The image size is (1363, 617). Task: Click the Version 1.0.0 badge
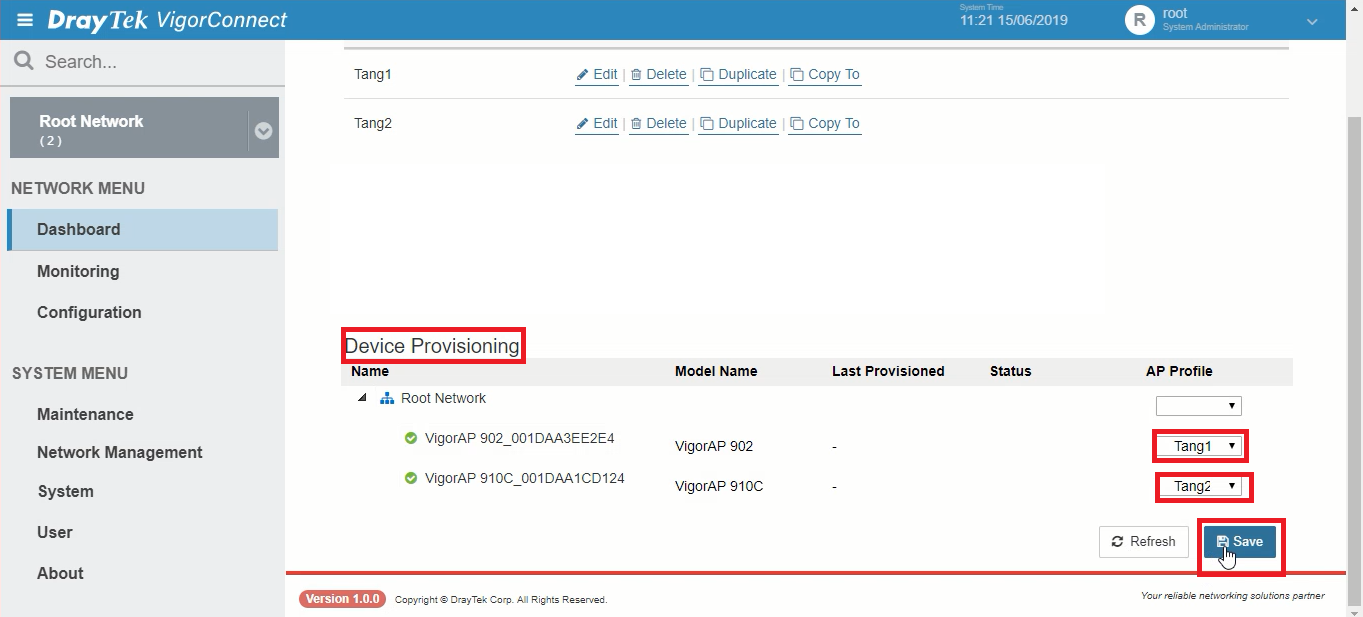[x=342, y=599]
